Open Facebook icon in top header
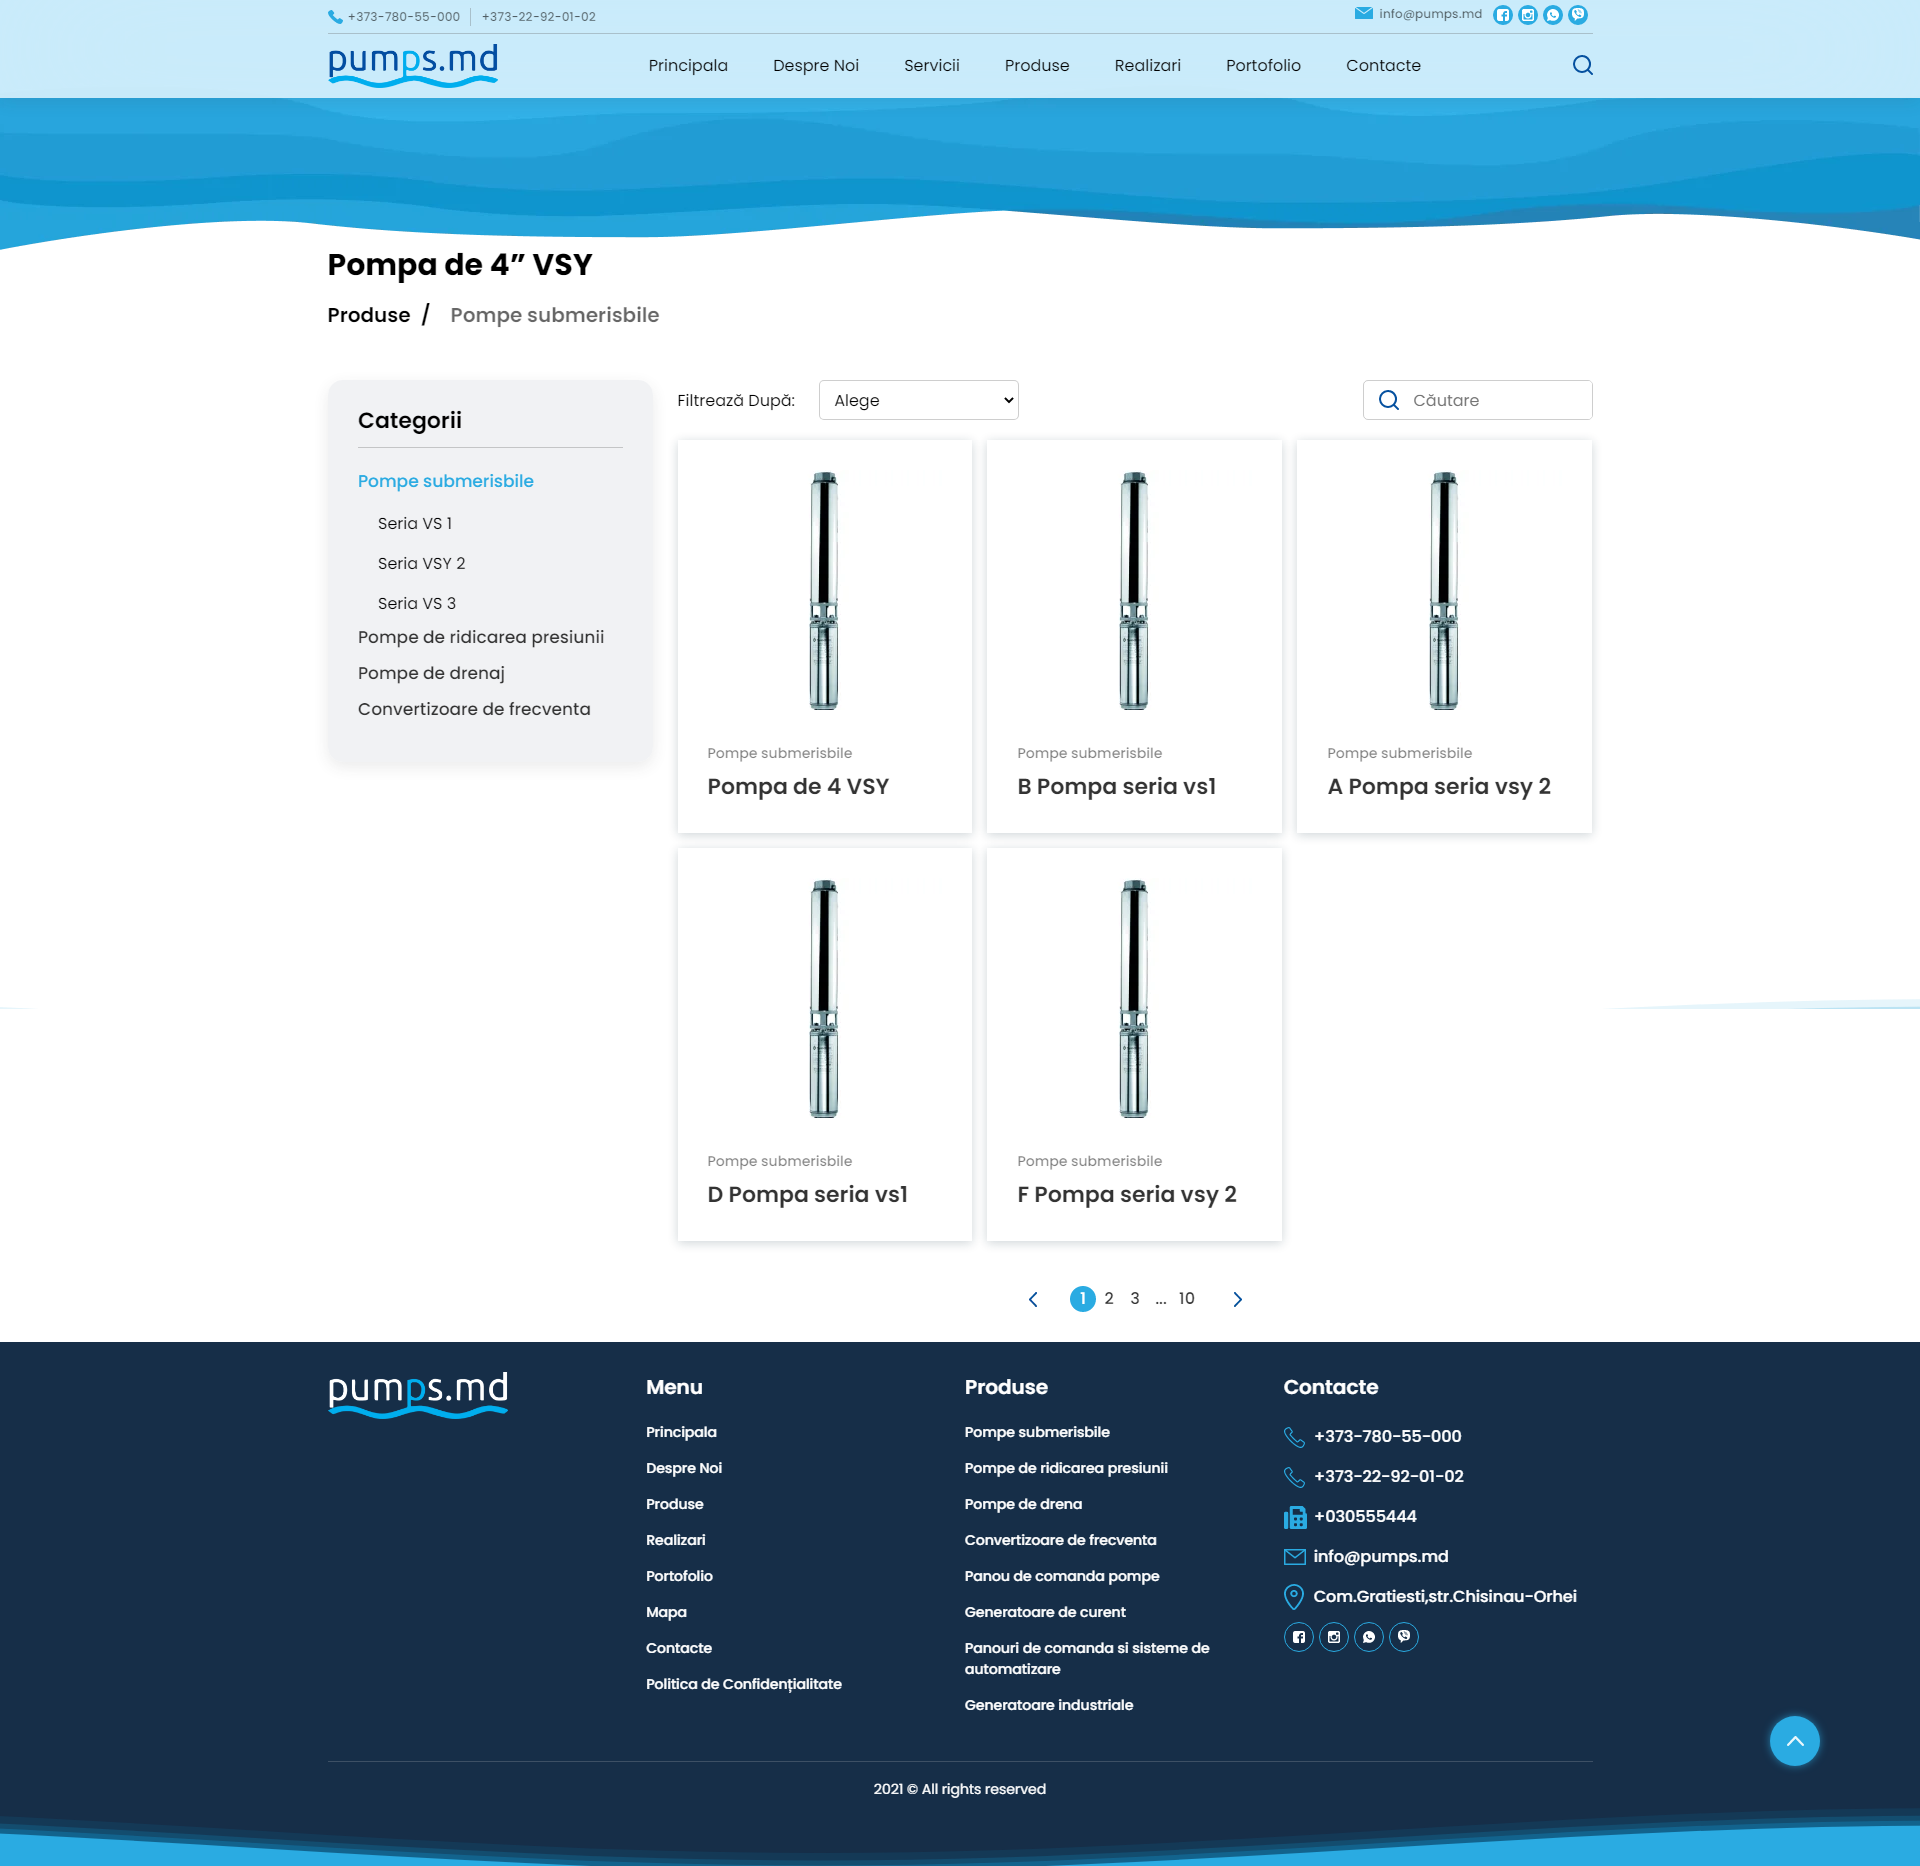1920x1866 pixels. [1502, 15]
